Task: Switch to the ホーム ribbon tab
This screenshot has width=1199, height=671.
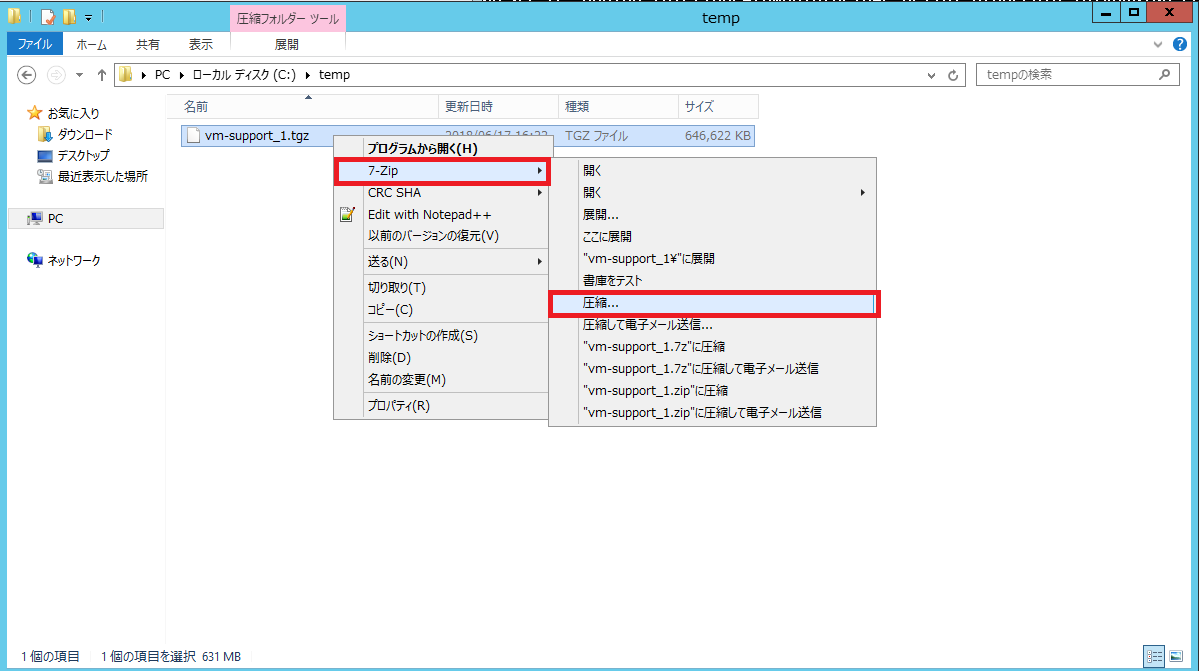Action: pos(91,44)
